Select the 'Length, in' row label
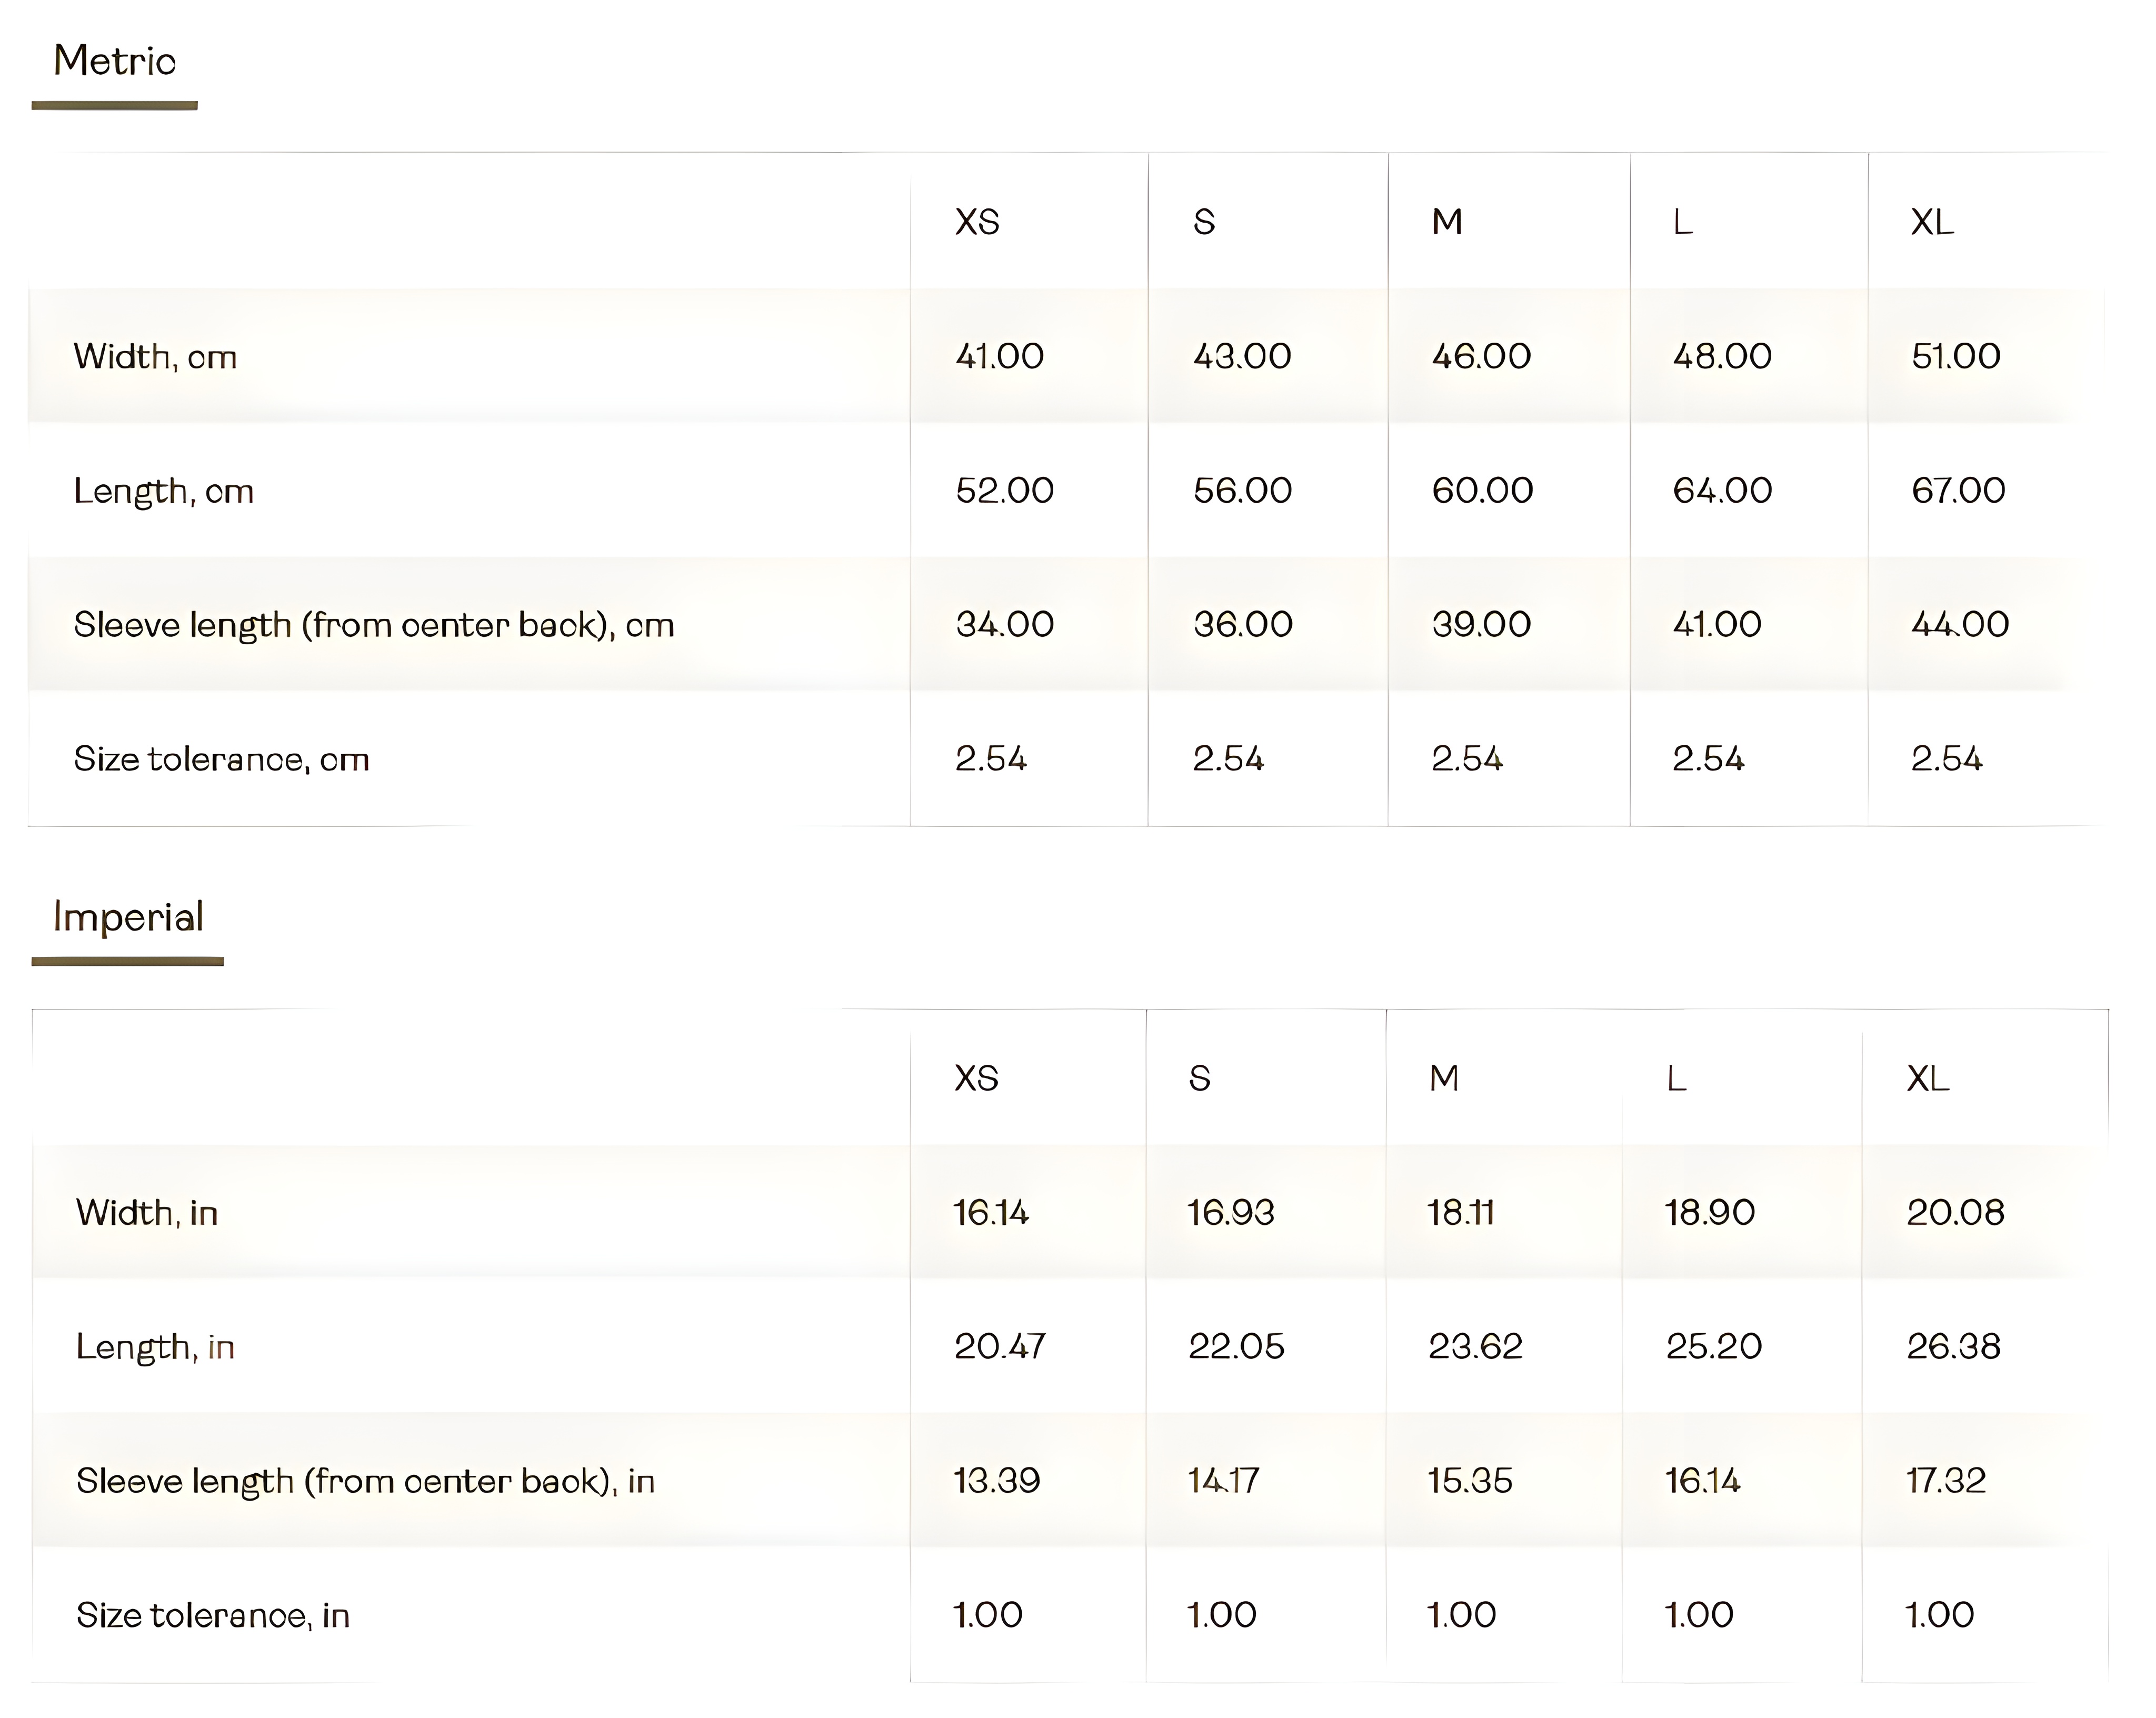 155,1347
